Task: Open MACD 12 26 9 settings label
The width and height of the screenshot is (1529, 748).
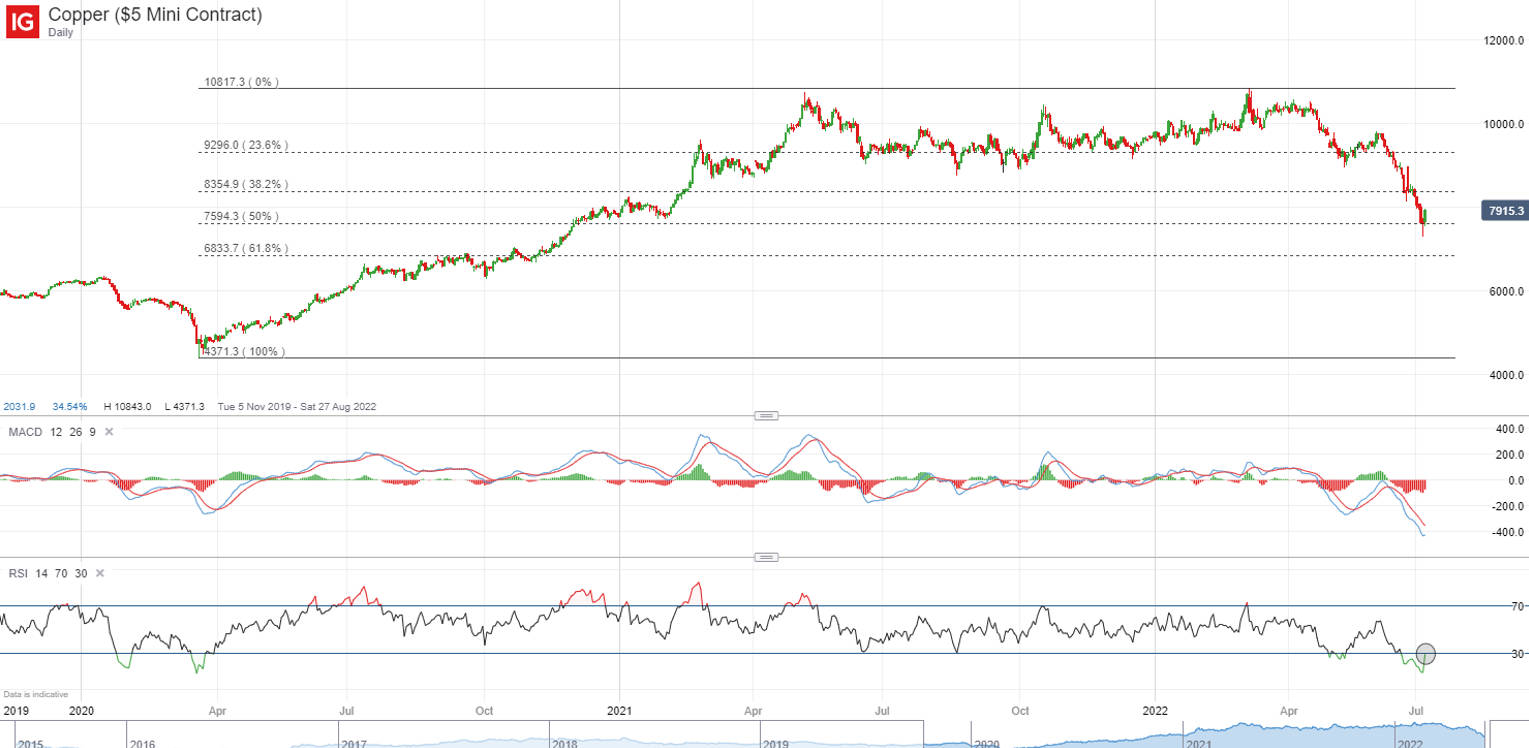Action: [x=52, y=432]
